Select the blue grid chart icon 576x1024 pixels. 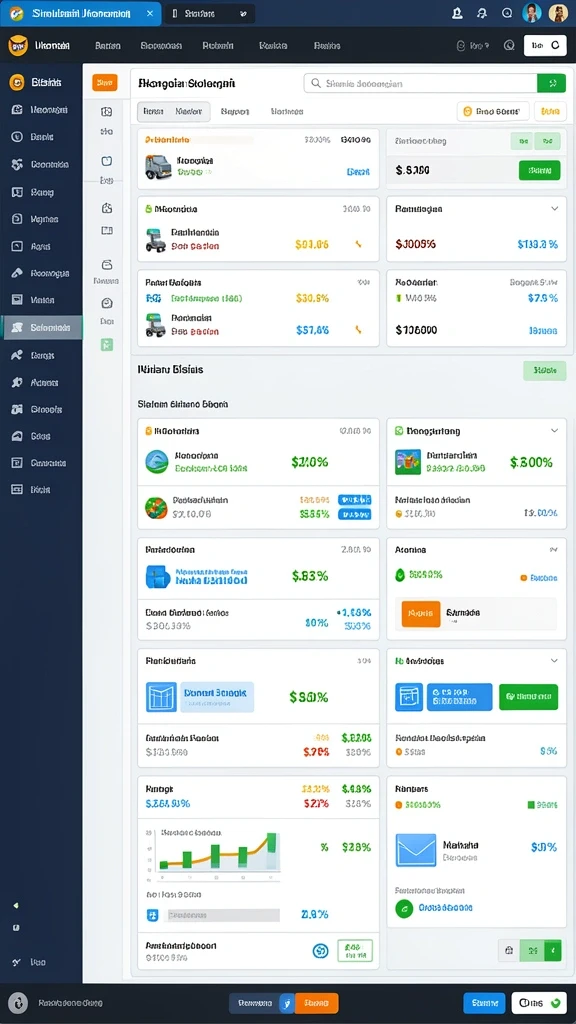pos(161,697)
